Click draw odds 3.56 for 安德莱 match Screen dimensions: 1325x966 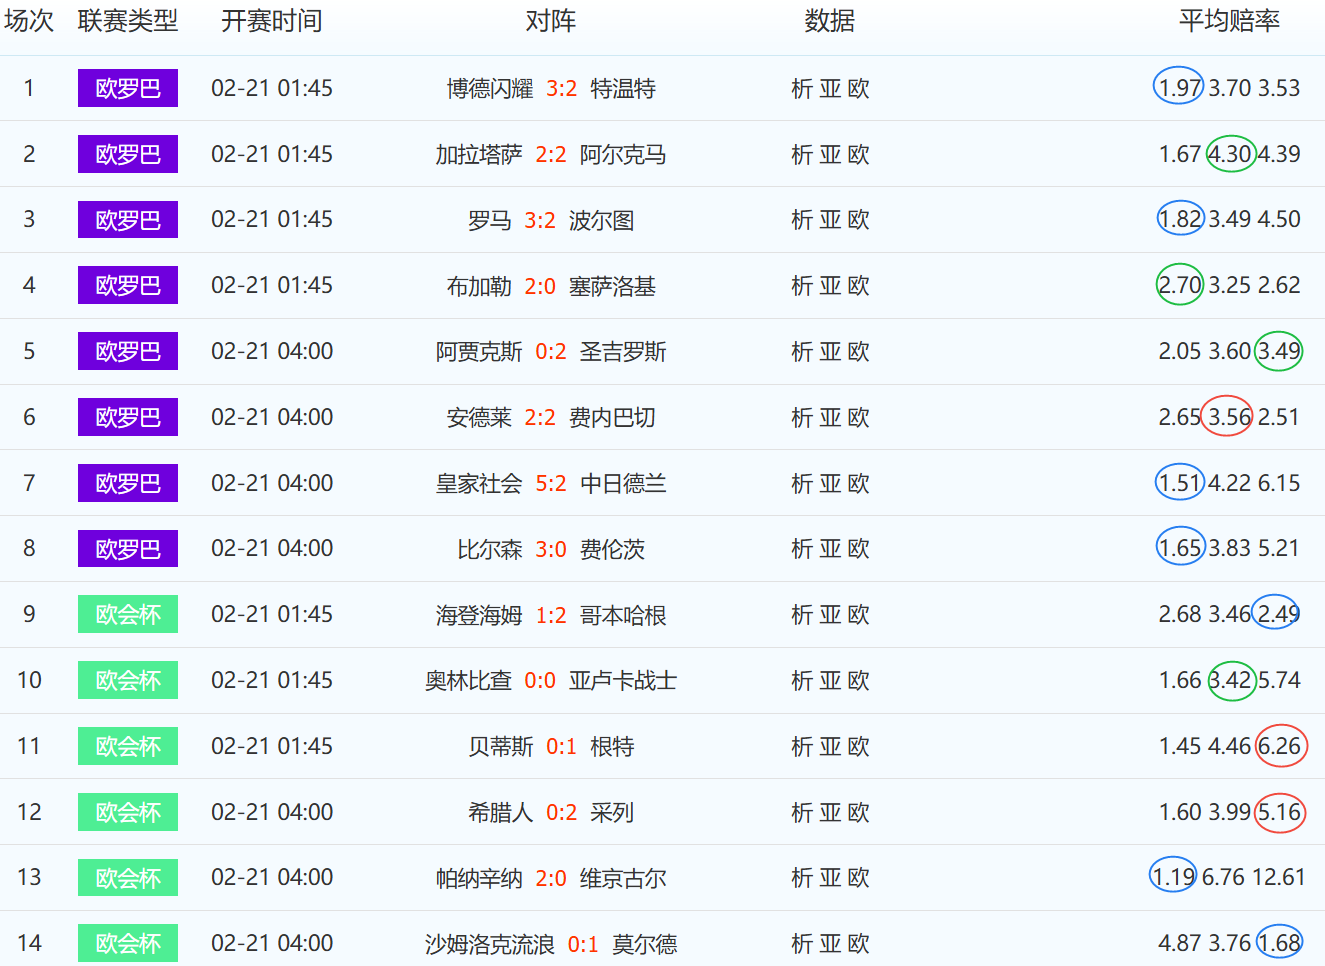click(x=1230, y=417)
